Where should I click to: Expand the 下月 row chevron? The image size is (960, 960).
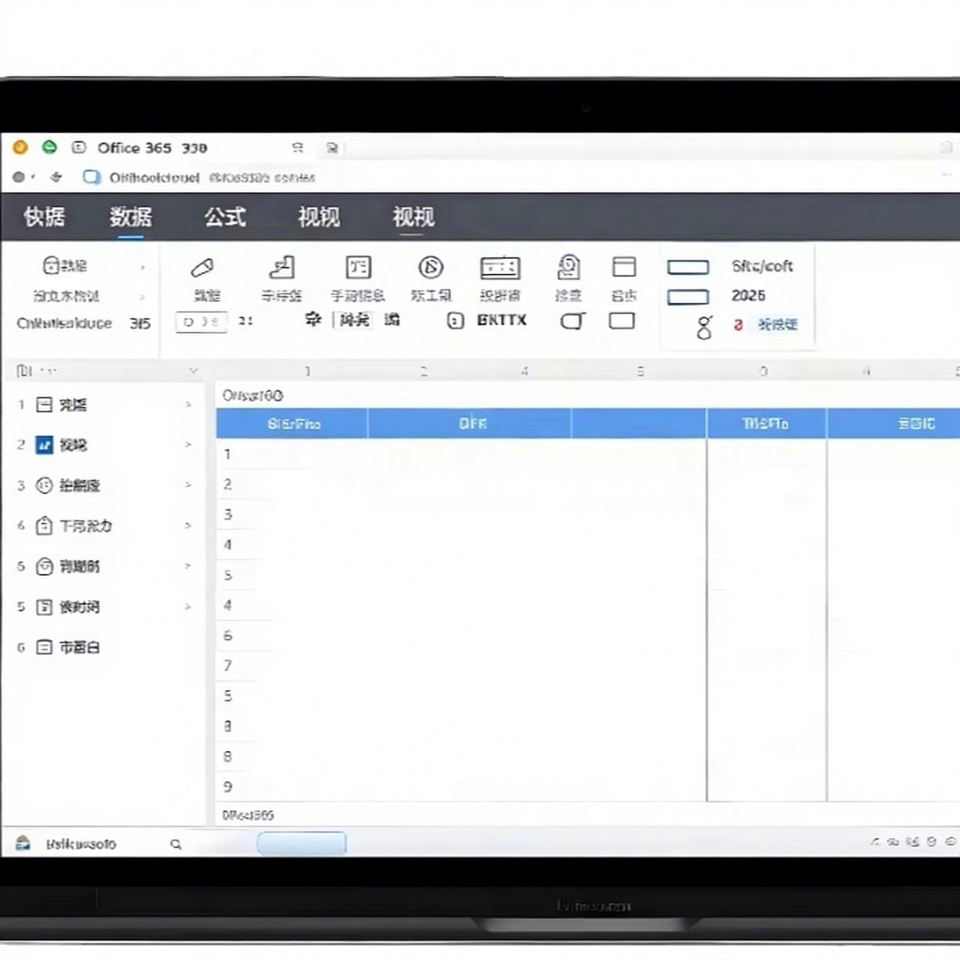(x=188, y=525)
